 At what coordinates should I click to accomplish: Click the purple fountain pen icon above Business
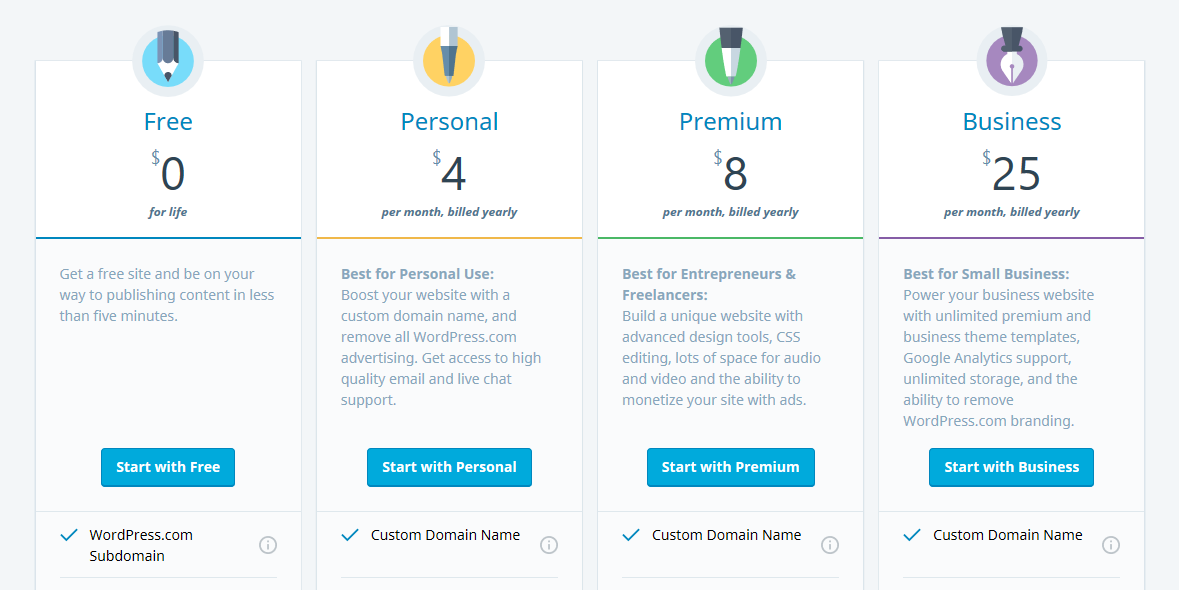pyautogui.click(x=1011, y=60)
